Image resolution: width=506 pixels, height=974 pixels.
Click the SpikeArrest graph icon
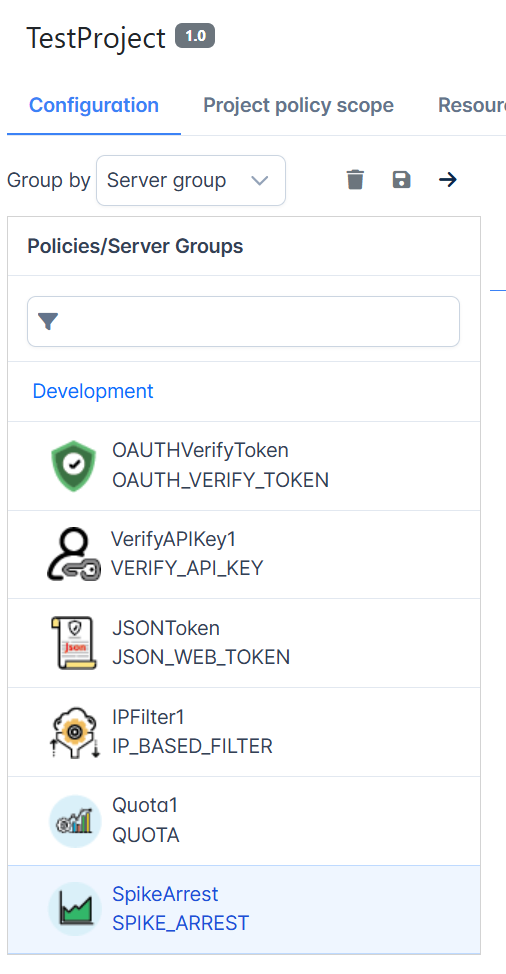[75, 909]
